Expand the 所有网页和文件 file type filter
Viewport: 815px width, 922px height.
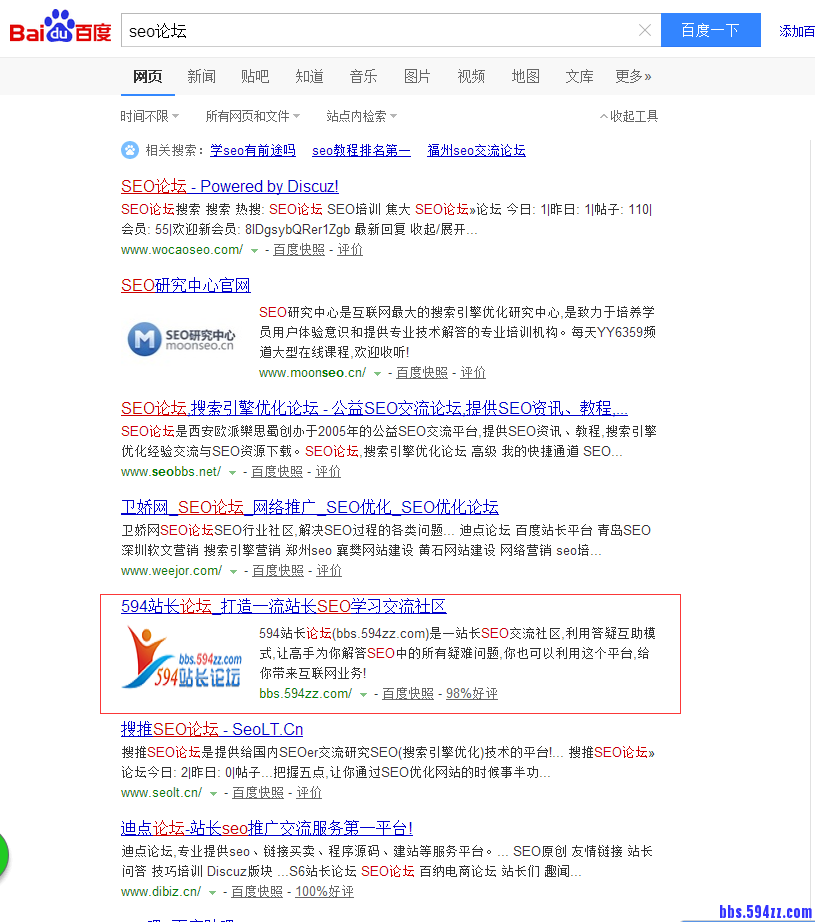[x=252, y=116]
